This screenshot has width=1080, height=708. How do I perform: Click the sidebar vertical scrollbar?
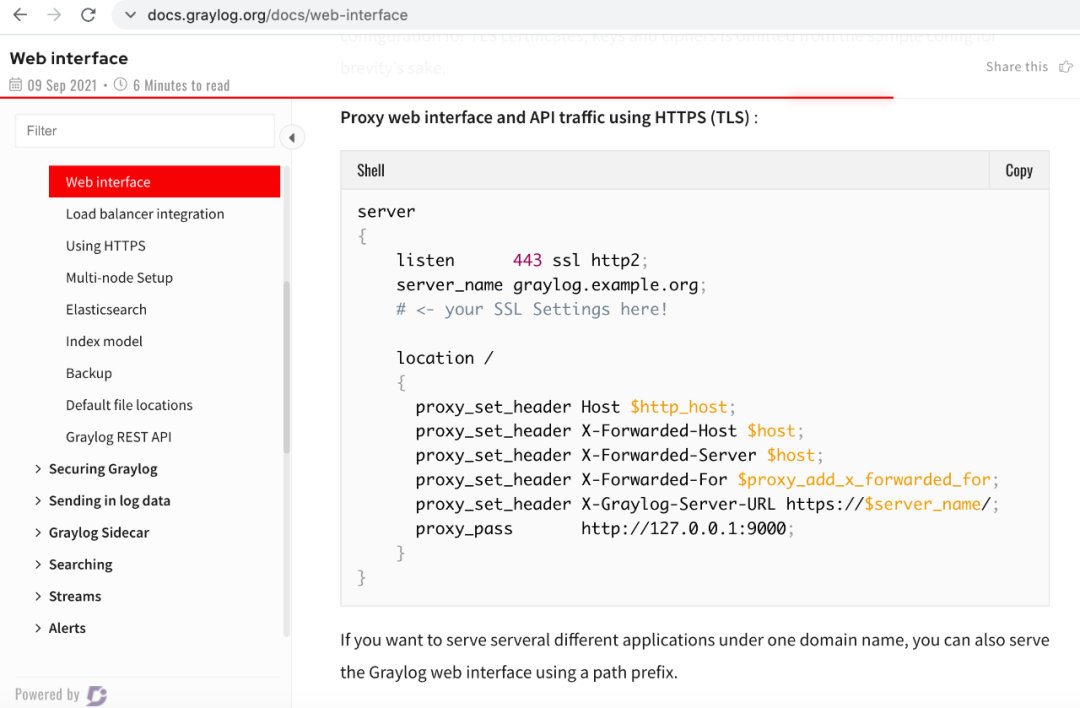pos(287,367)
